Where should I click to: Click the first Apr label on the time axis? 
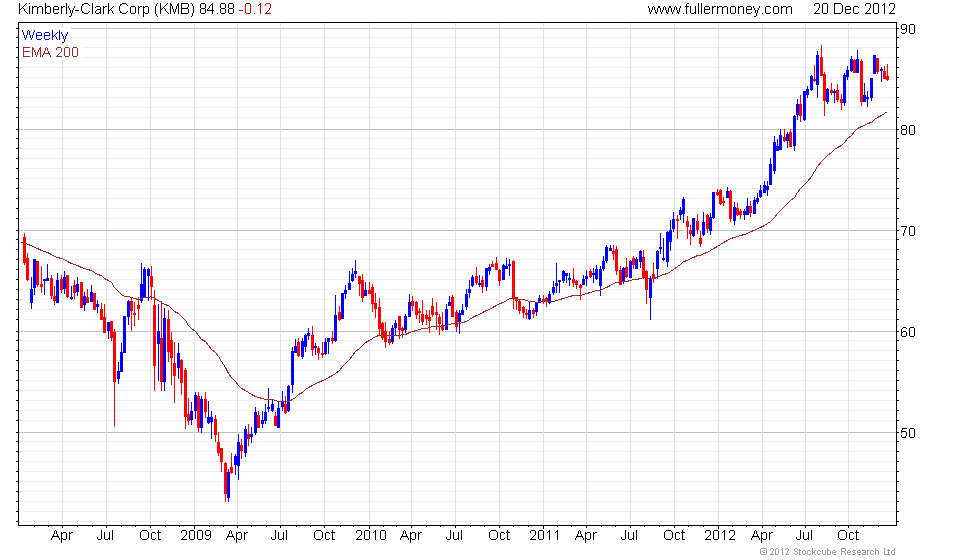[62, 536]
